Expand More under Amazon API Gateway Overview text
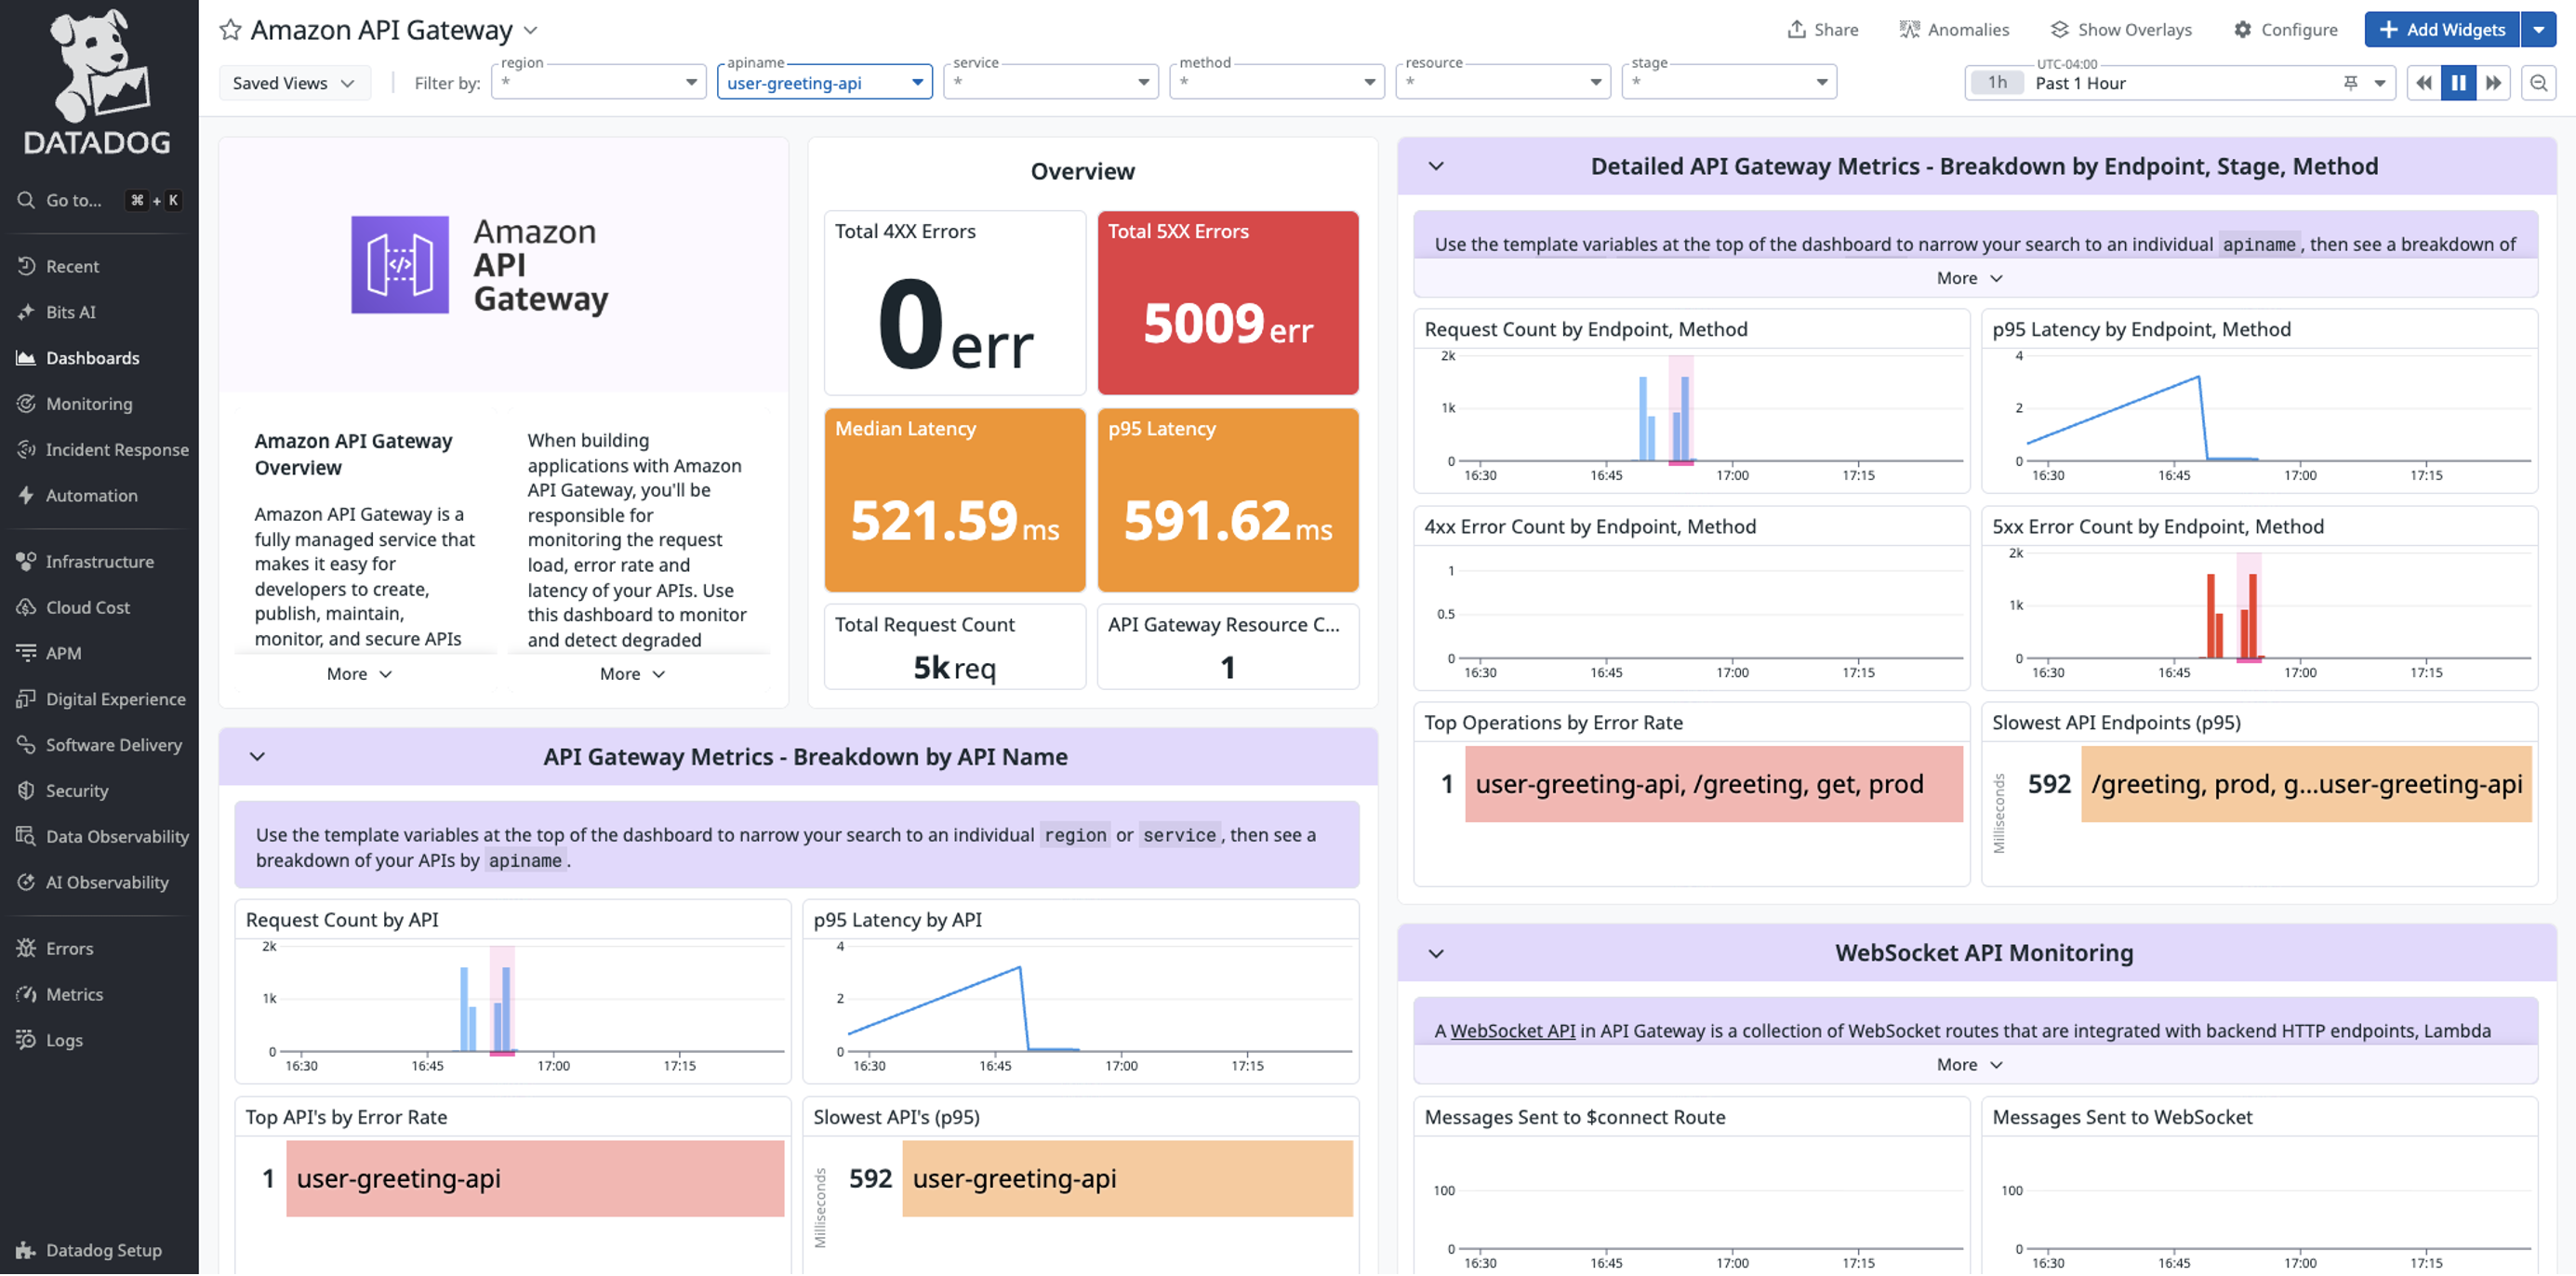This screenshot has height=1276, width=2576. [x=360, y=674]
